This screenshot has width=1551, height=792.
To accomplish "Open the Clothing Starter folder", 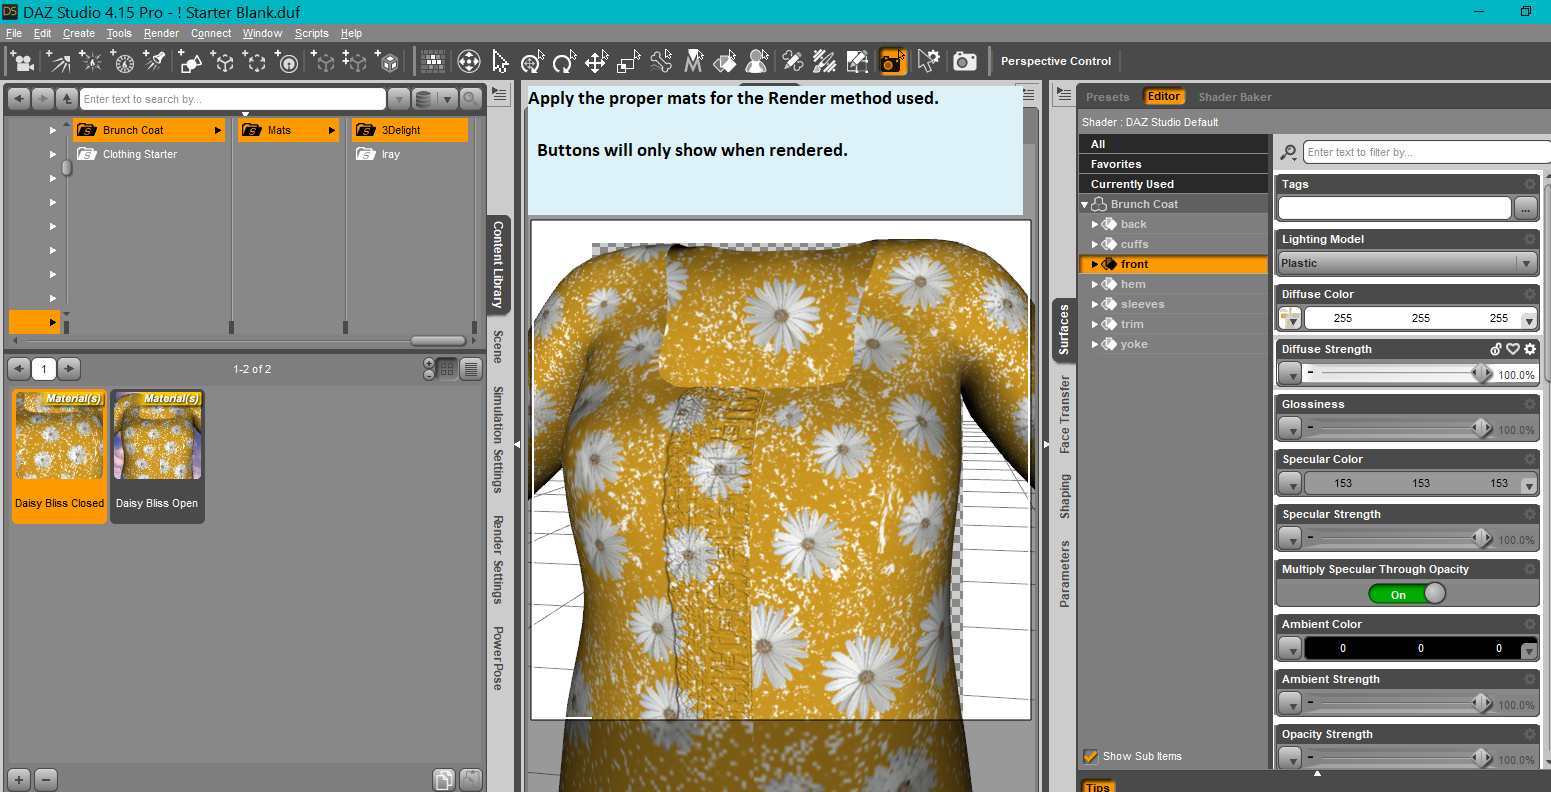I will (149, 154).
